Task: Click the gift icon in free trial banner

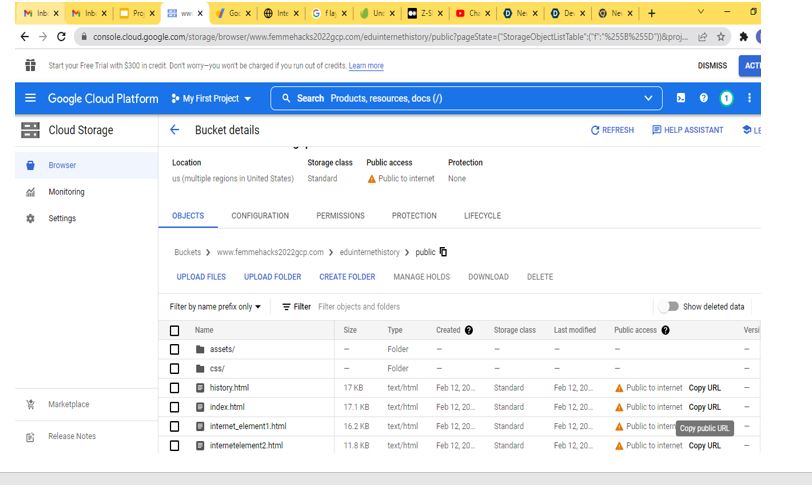Action: coord(31,65)
